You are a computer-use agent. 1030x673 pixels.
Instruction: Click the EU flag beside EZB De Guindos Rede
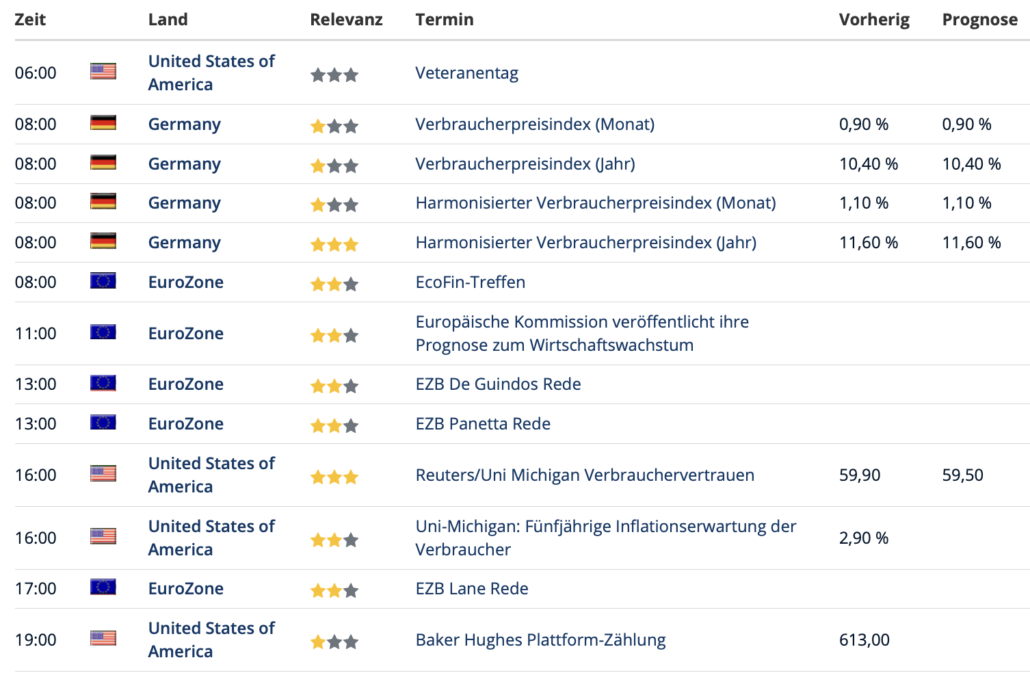pyautogui.click(x=103, y=383)
